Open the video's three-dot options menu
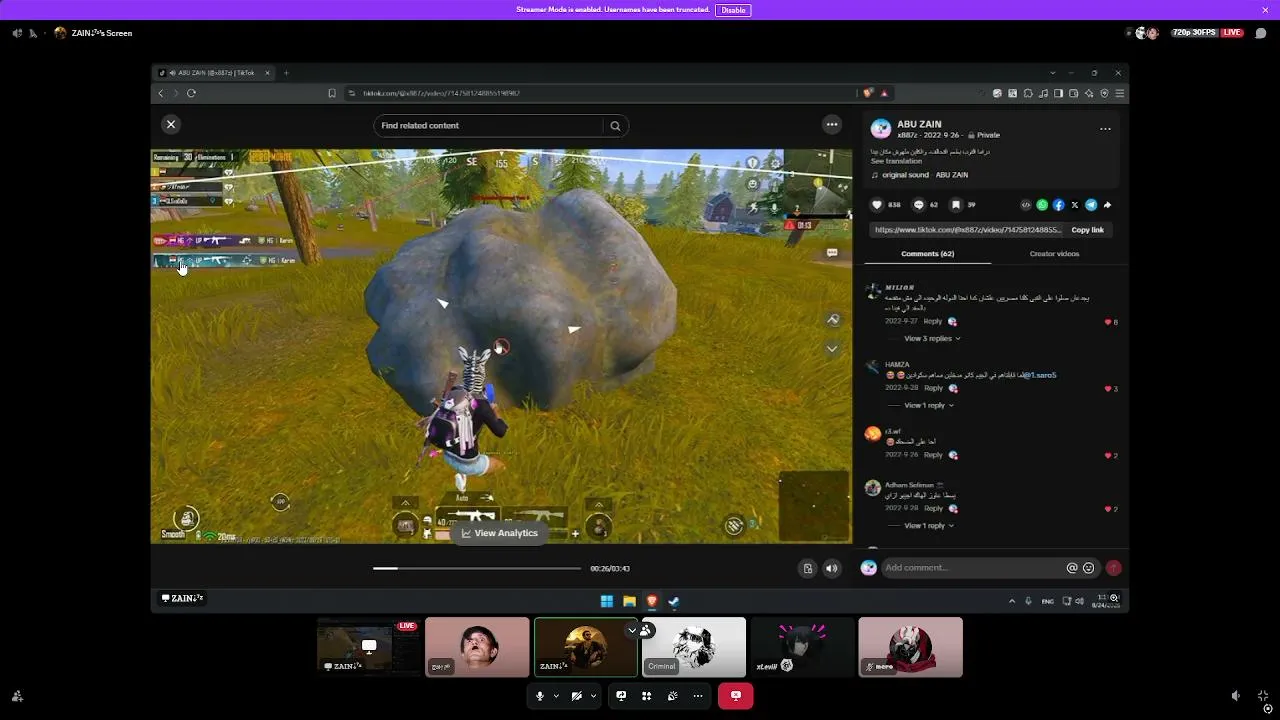Viewport: 1280px width, 720px height. [832, 124]
